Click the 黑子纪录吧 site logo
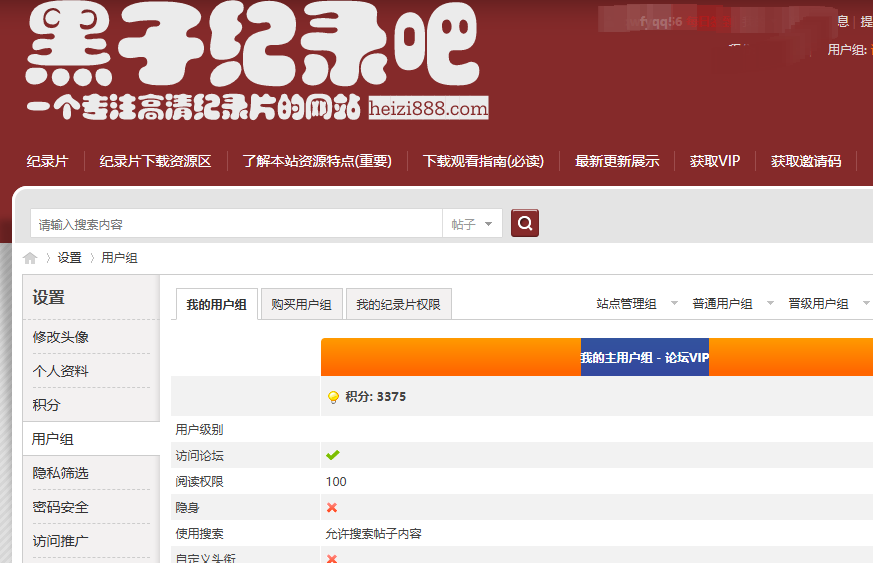The height and width of the screenshot is (563, 873). (252, 45)
